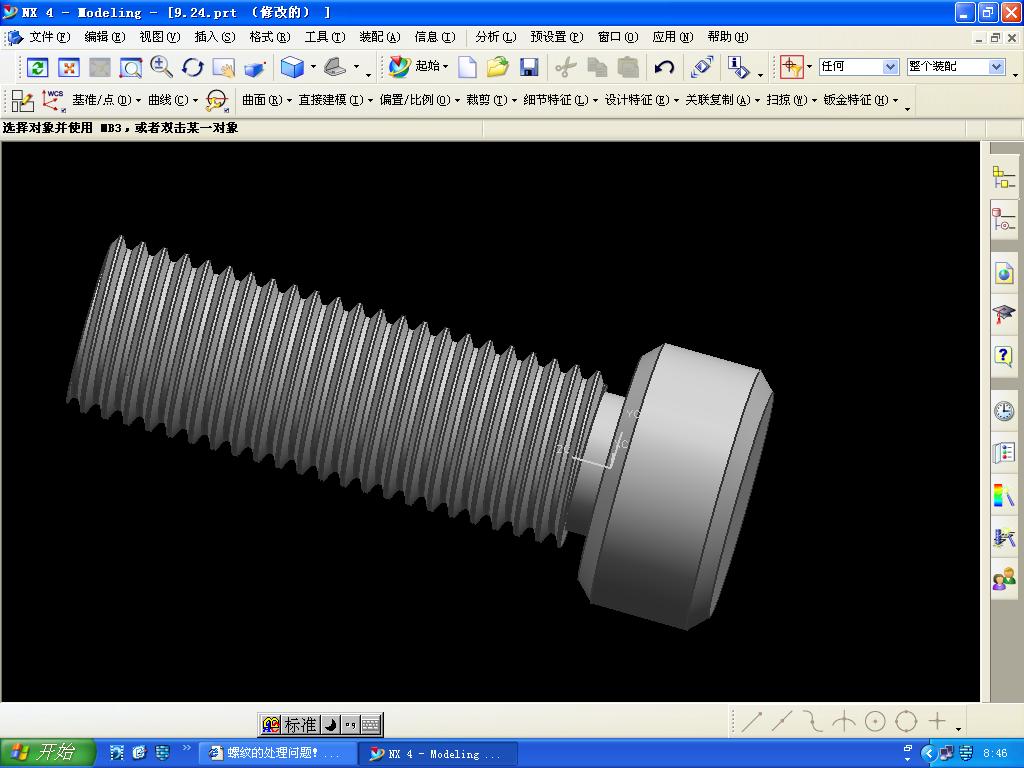
Task: Open the 扫掠 toolbar dropdown
Action: [x=792, y=100]
